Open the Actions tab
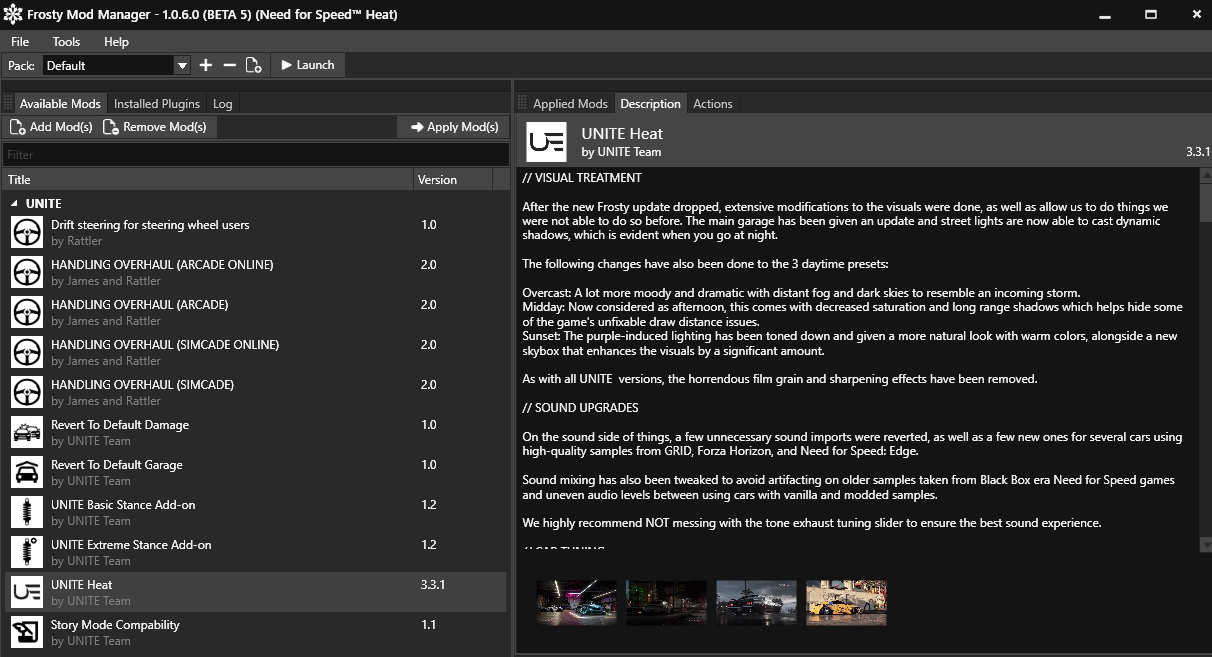Screen dimensions: 1212x657 [713, 103]
